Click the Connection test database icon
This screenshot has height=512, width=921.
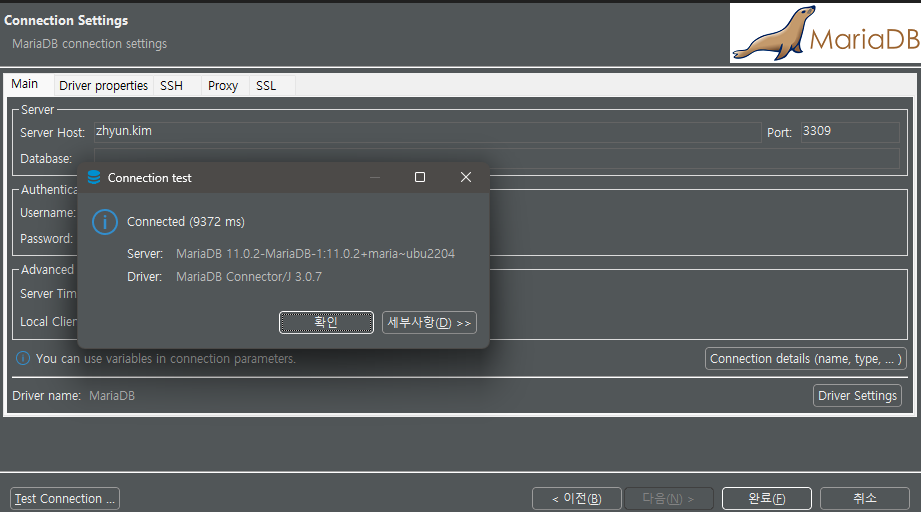(94, 177)
